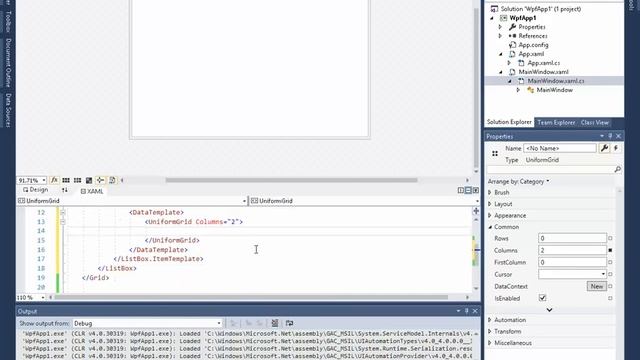Click the DataContext property marker square
Screen dimensions: 640x360
coord(610,286)
